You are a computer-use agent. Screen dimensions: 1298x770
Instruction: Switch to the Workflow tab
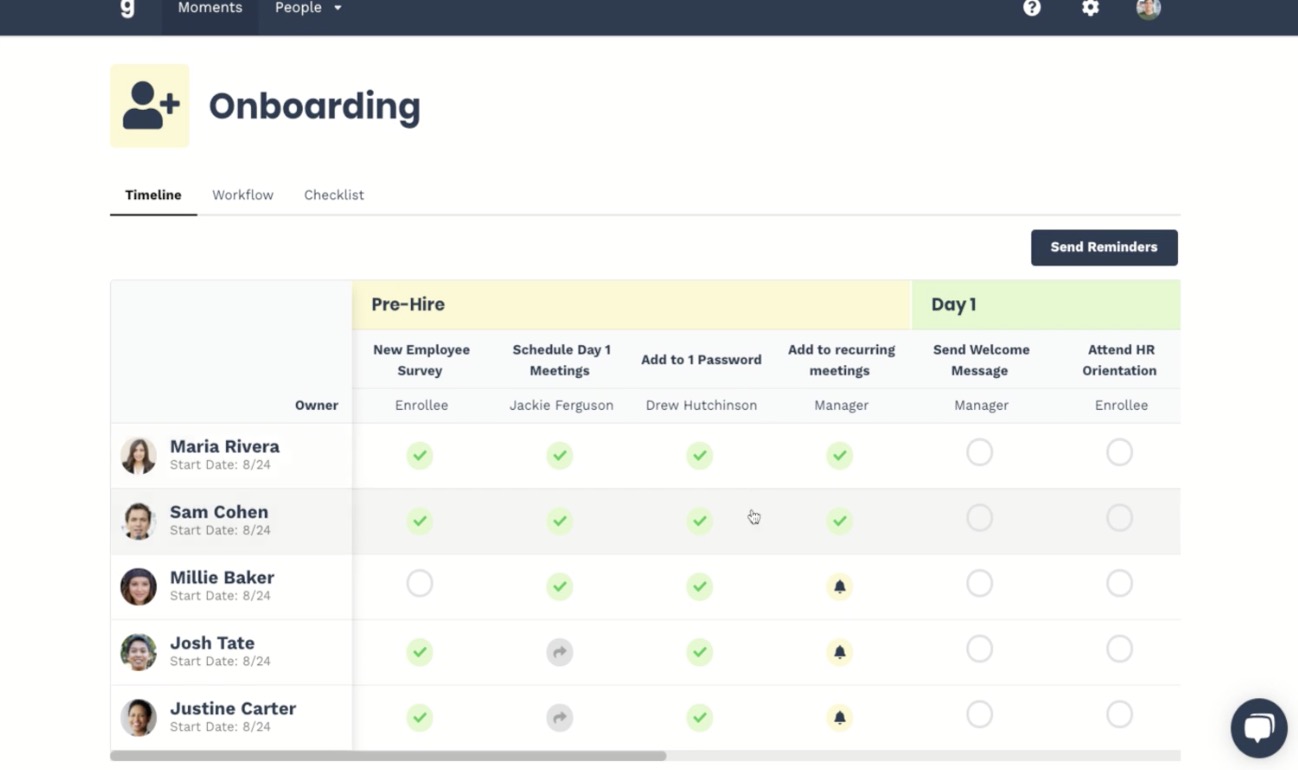pyautogui.click(x=242, y=195)
